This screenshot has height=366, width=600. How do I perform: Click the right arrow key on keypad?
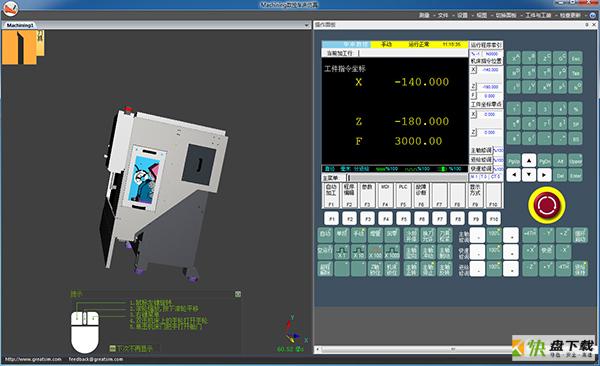point(544,175)
